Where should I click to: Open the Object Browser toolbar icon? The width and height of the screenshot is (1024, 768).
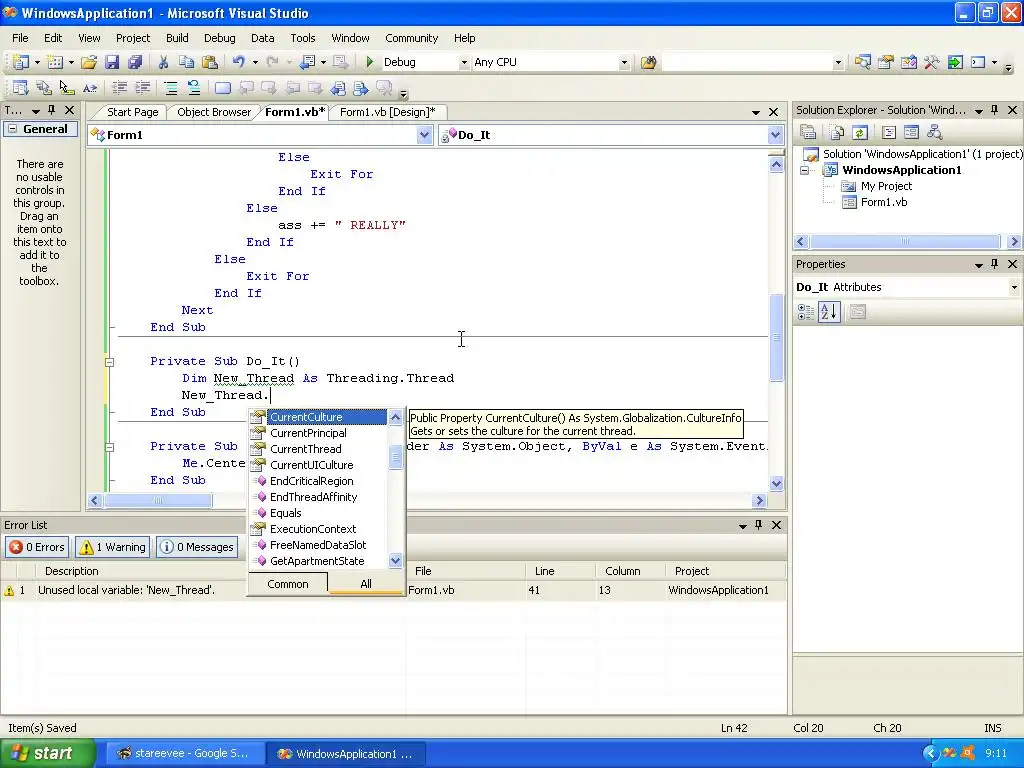pos(908,62)
